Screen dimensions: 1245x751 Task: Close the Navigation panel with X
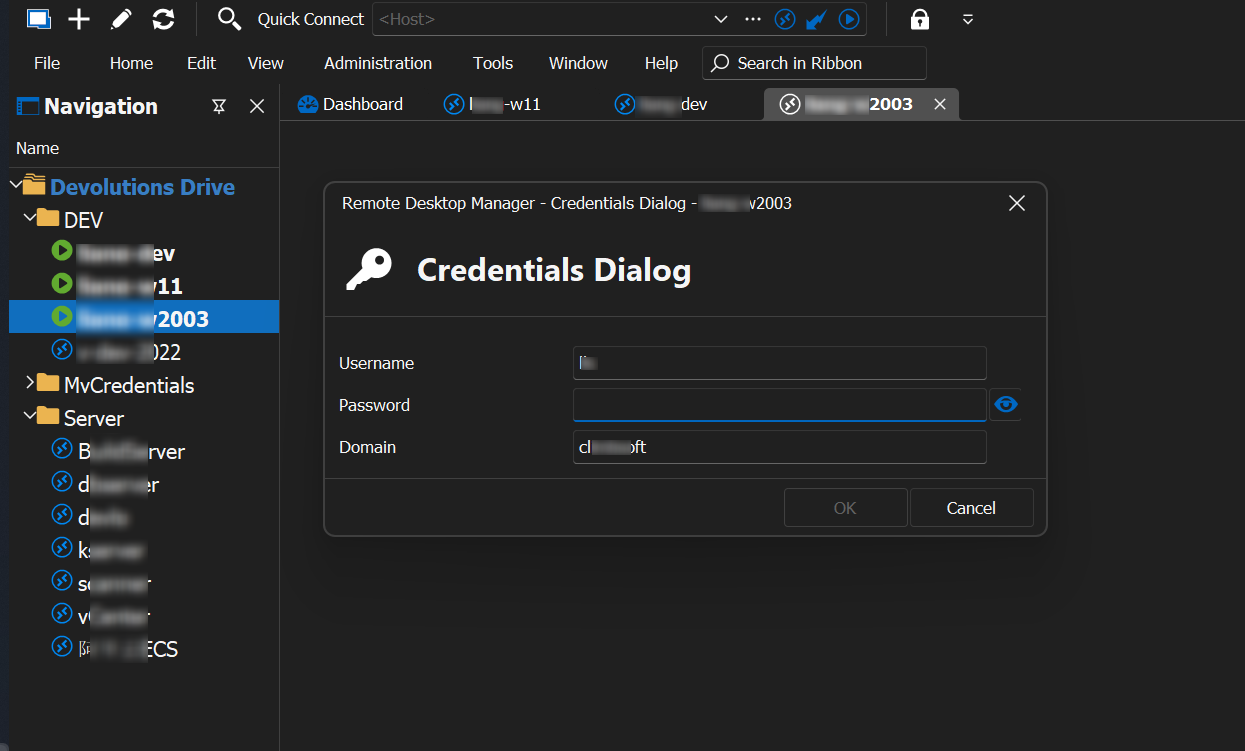coord(257,106)
